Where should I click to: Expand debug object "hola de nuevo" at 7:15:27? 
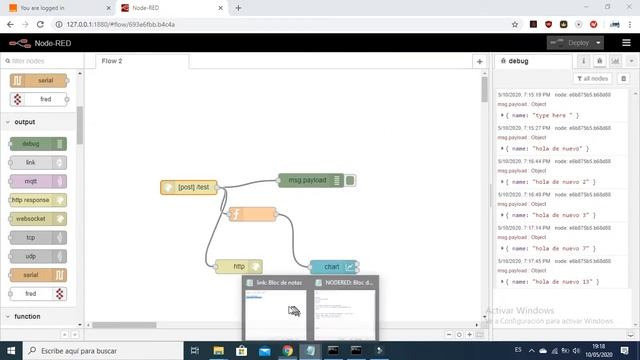502,149
